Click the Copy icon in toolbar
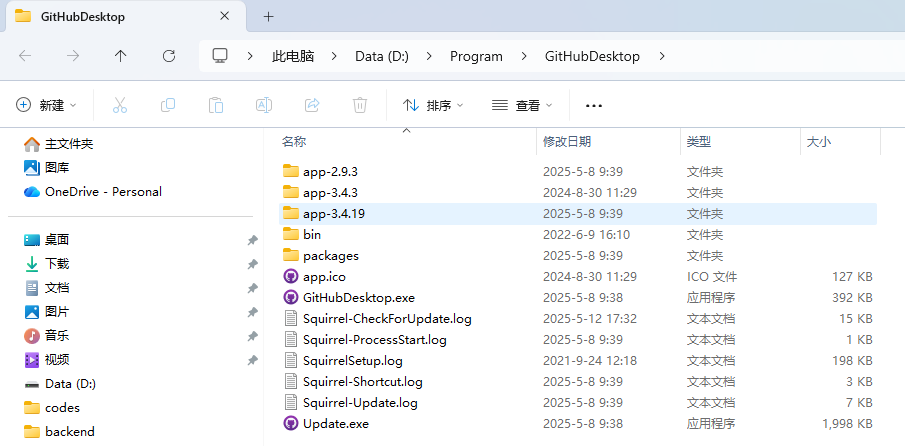 tap(168, 105)
